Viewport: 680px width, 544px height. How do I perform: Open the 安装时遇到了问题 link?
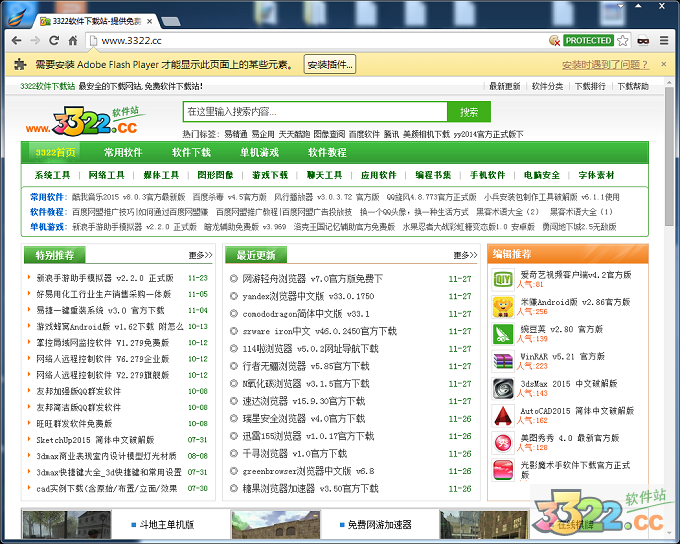tap(605, 65)
